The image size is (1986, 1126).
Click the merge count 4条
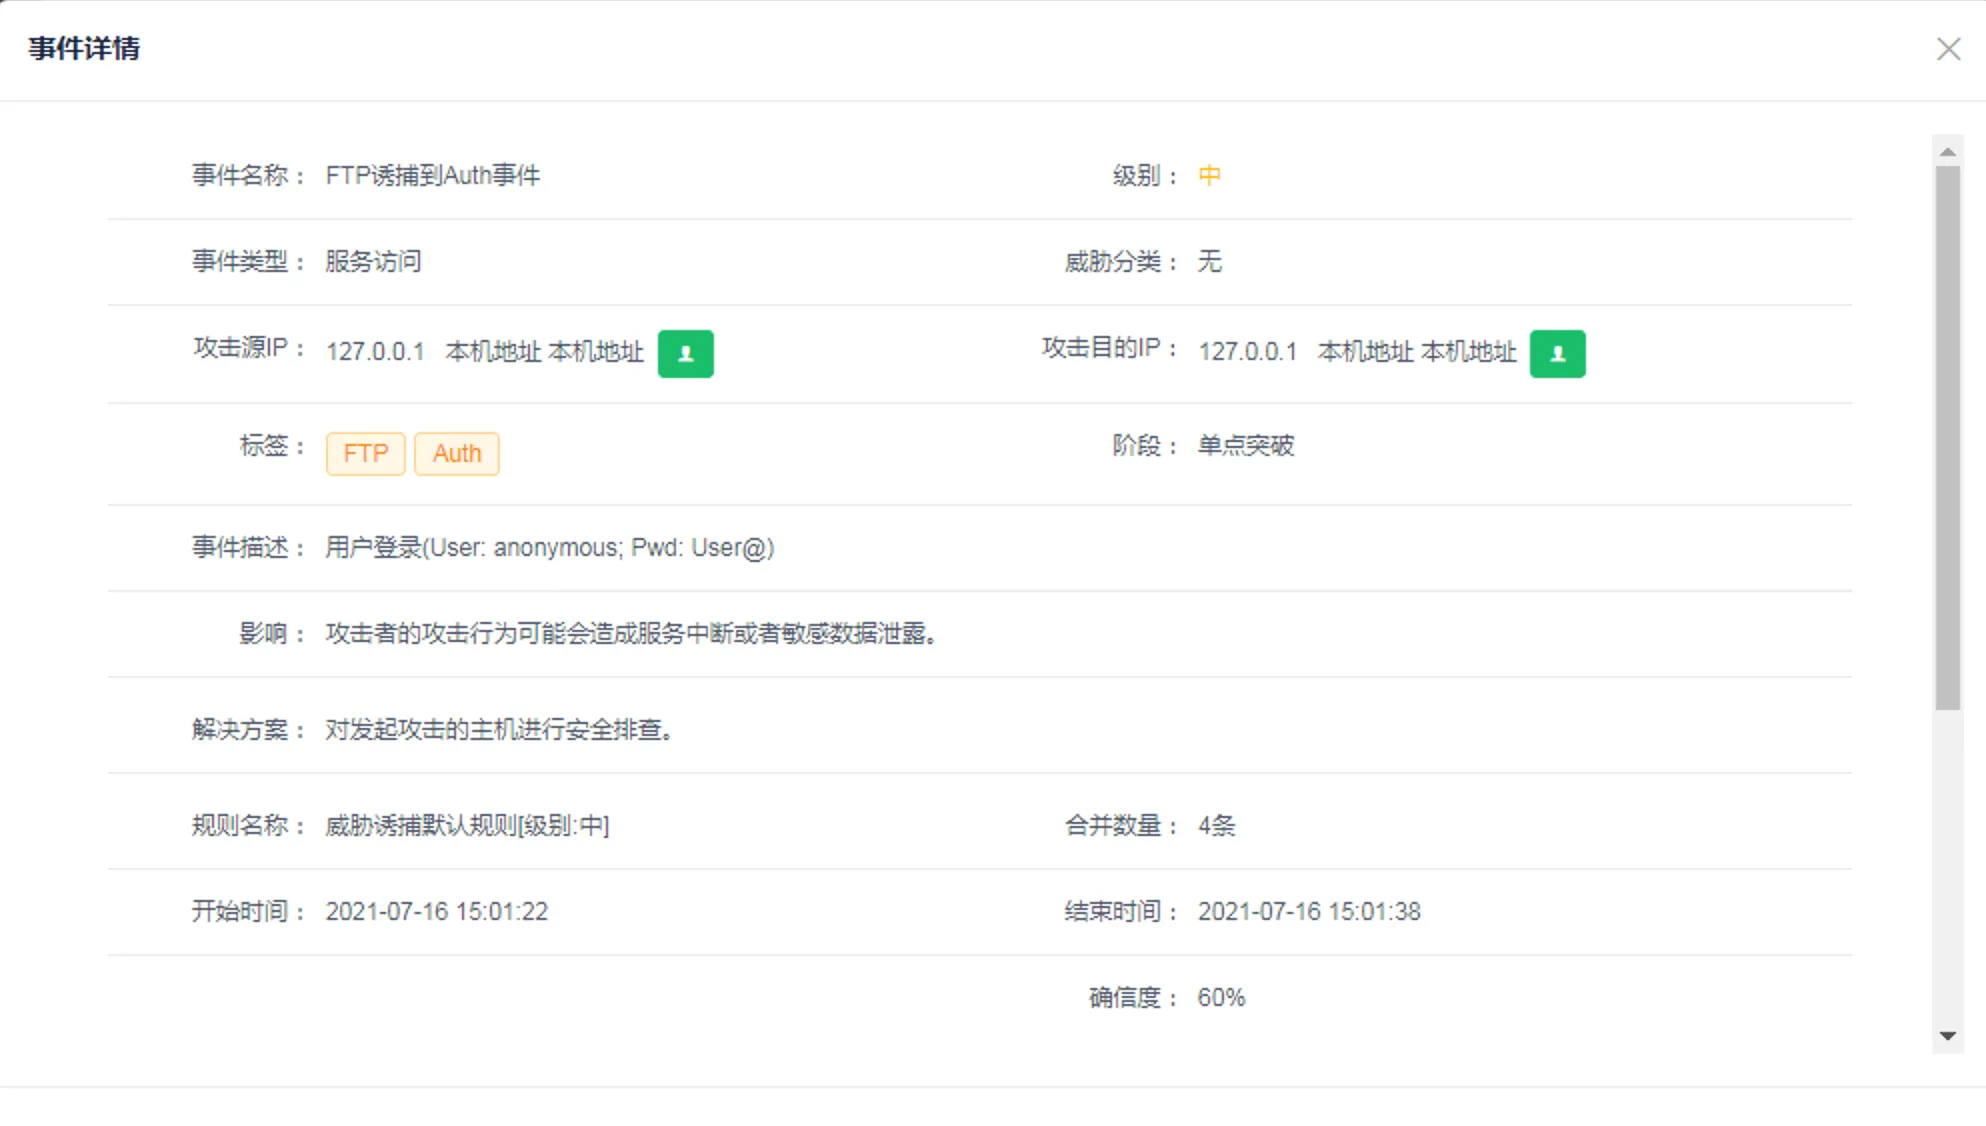1216,826
